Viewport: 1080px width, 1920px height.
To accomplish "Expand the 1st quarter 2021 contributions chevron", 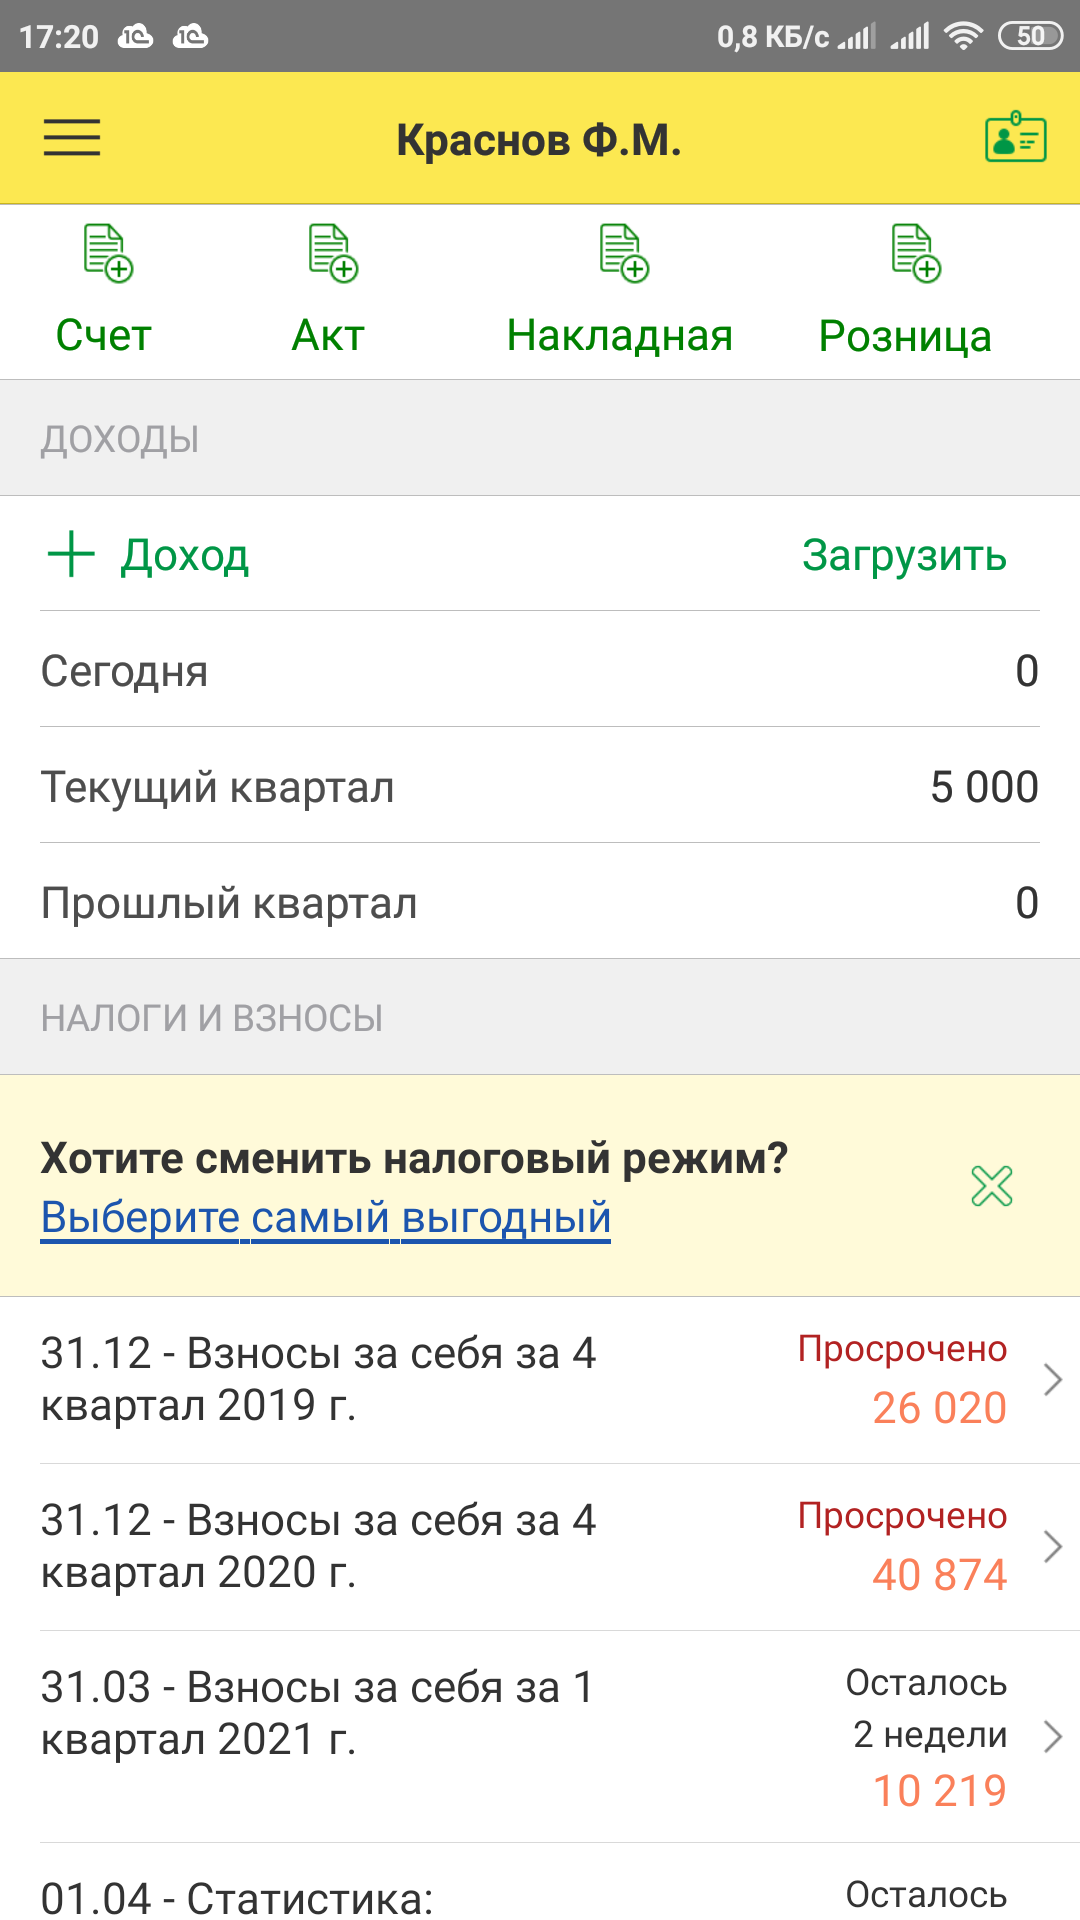I will [1052, 1736].
